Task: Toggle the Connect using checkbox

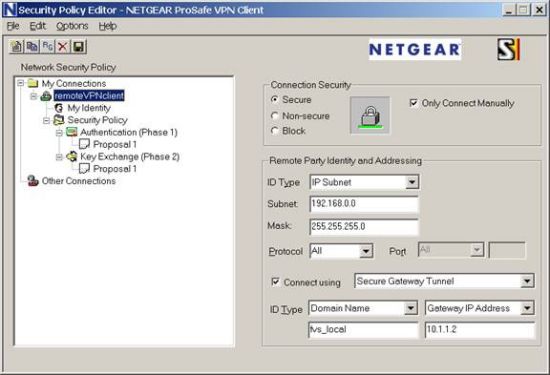Action: coord(276,282)
